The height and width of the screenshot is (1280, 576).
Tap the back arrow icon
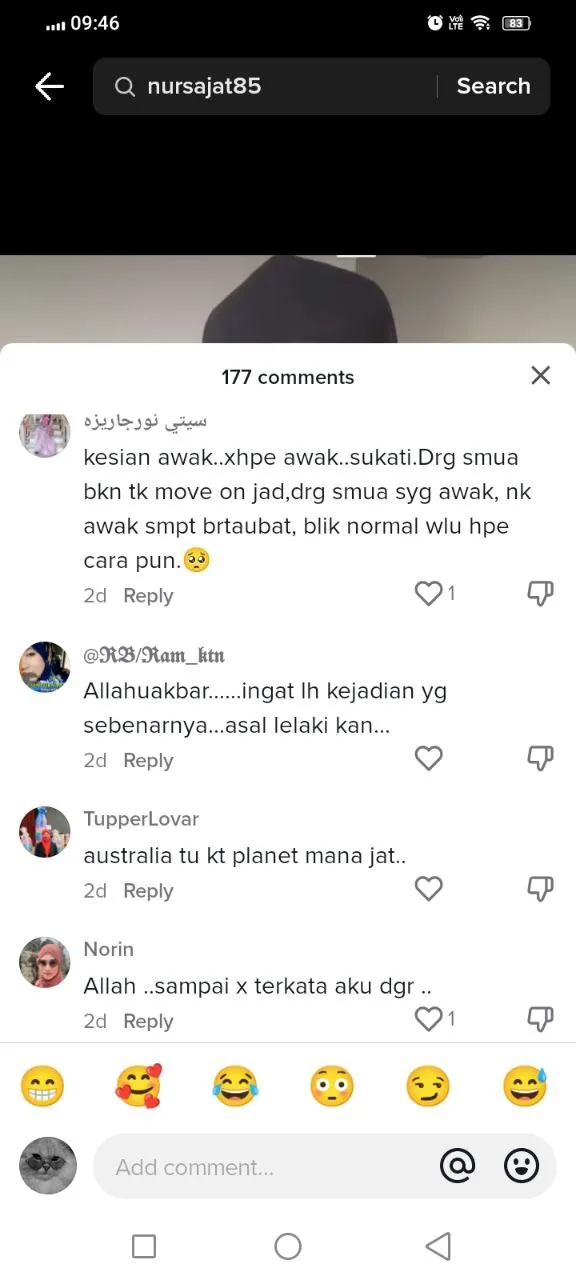click(49, 87)
